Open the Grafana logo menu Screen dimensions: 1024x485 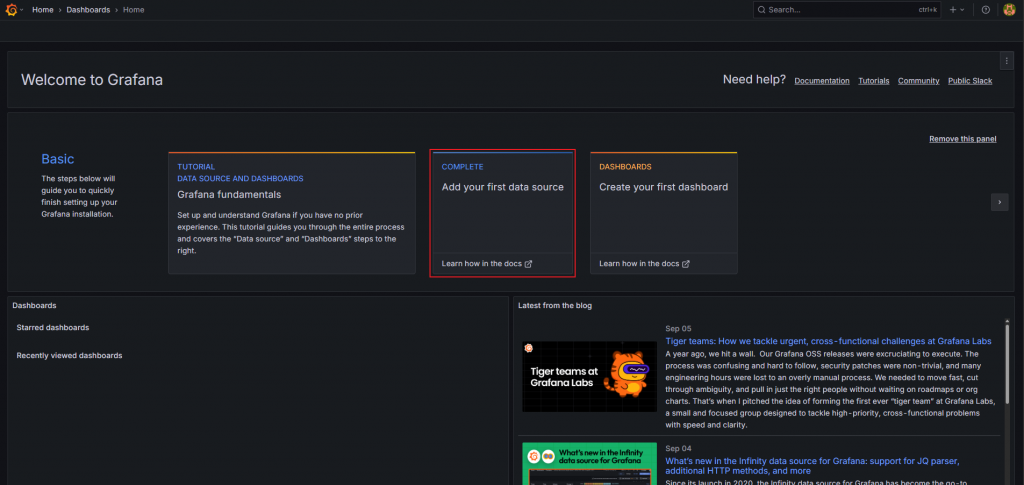(11, 10)
